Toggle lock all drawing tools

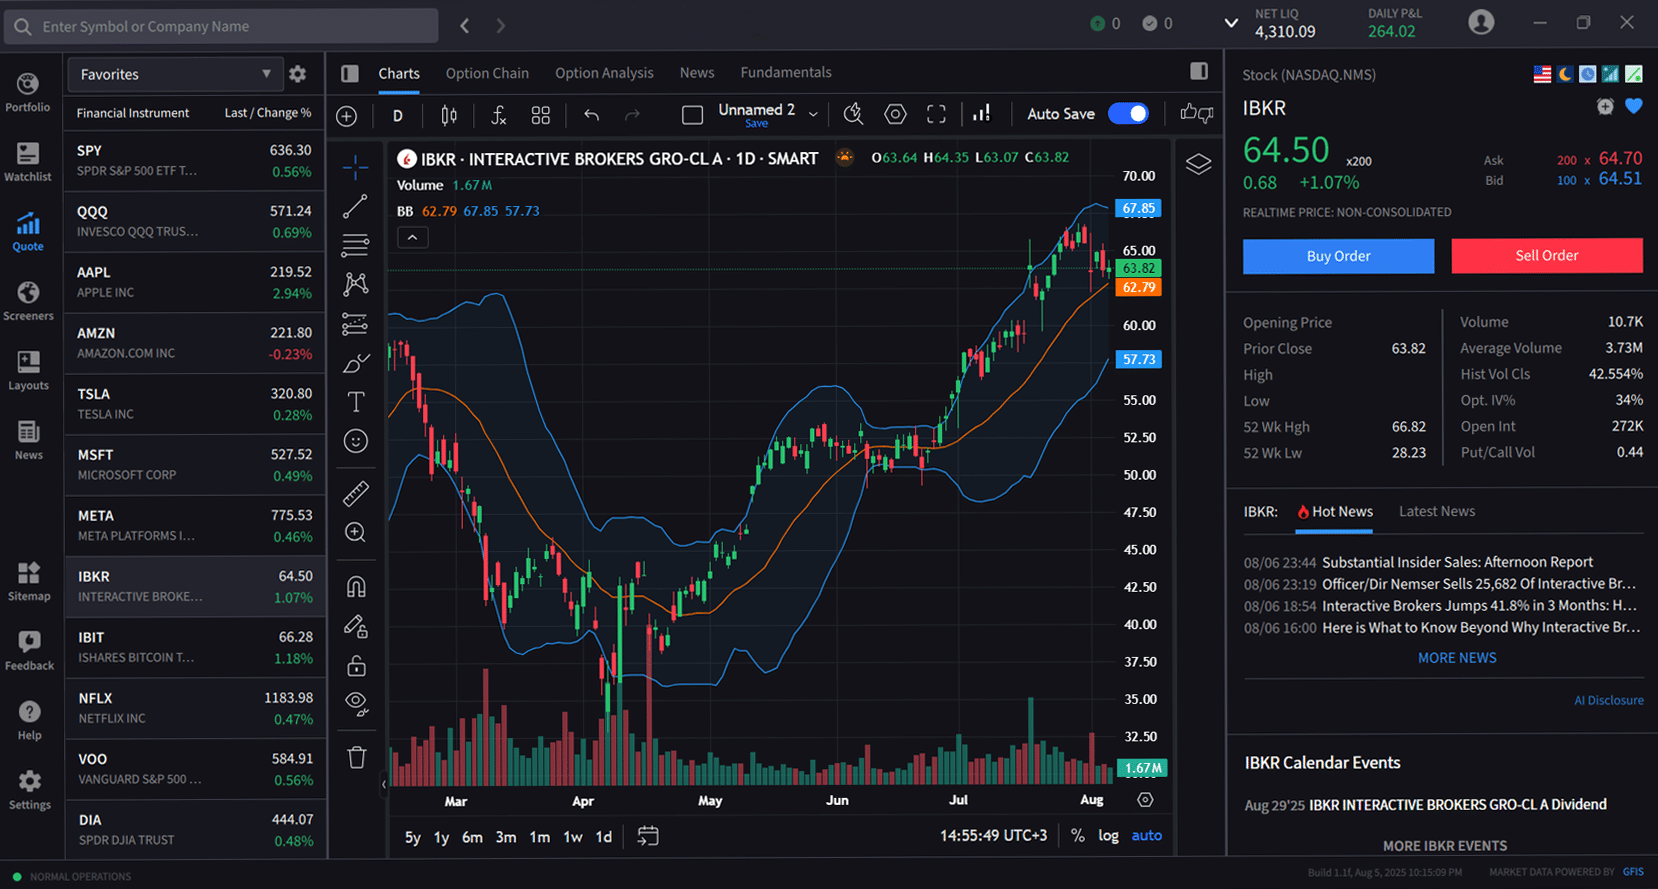[356, 666]
